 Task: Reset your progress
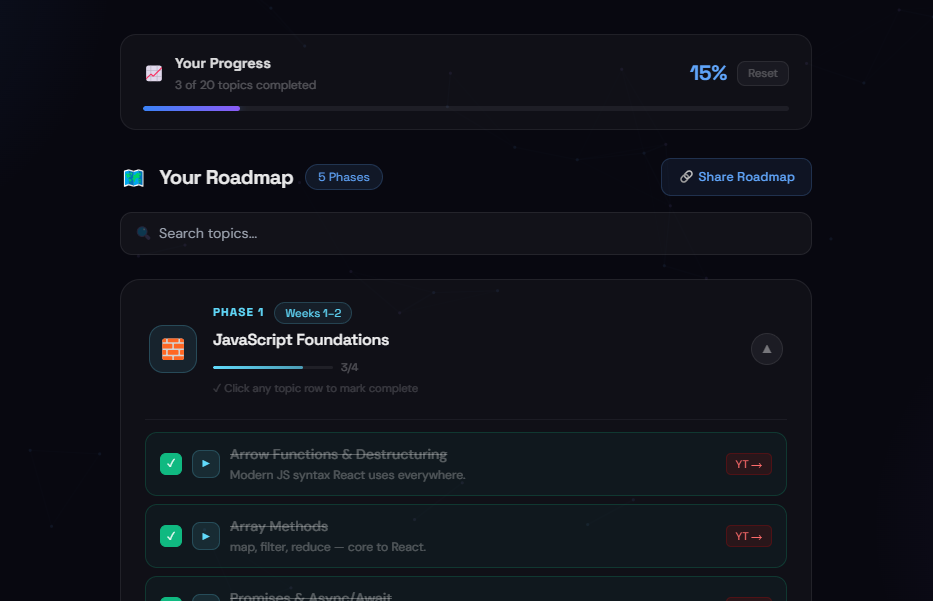click(763, 73)
